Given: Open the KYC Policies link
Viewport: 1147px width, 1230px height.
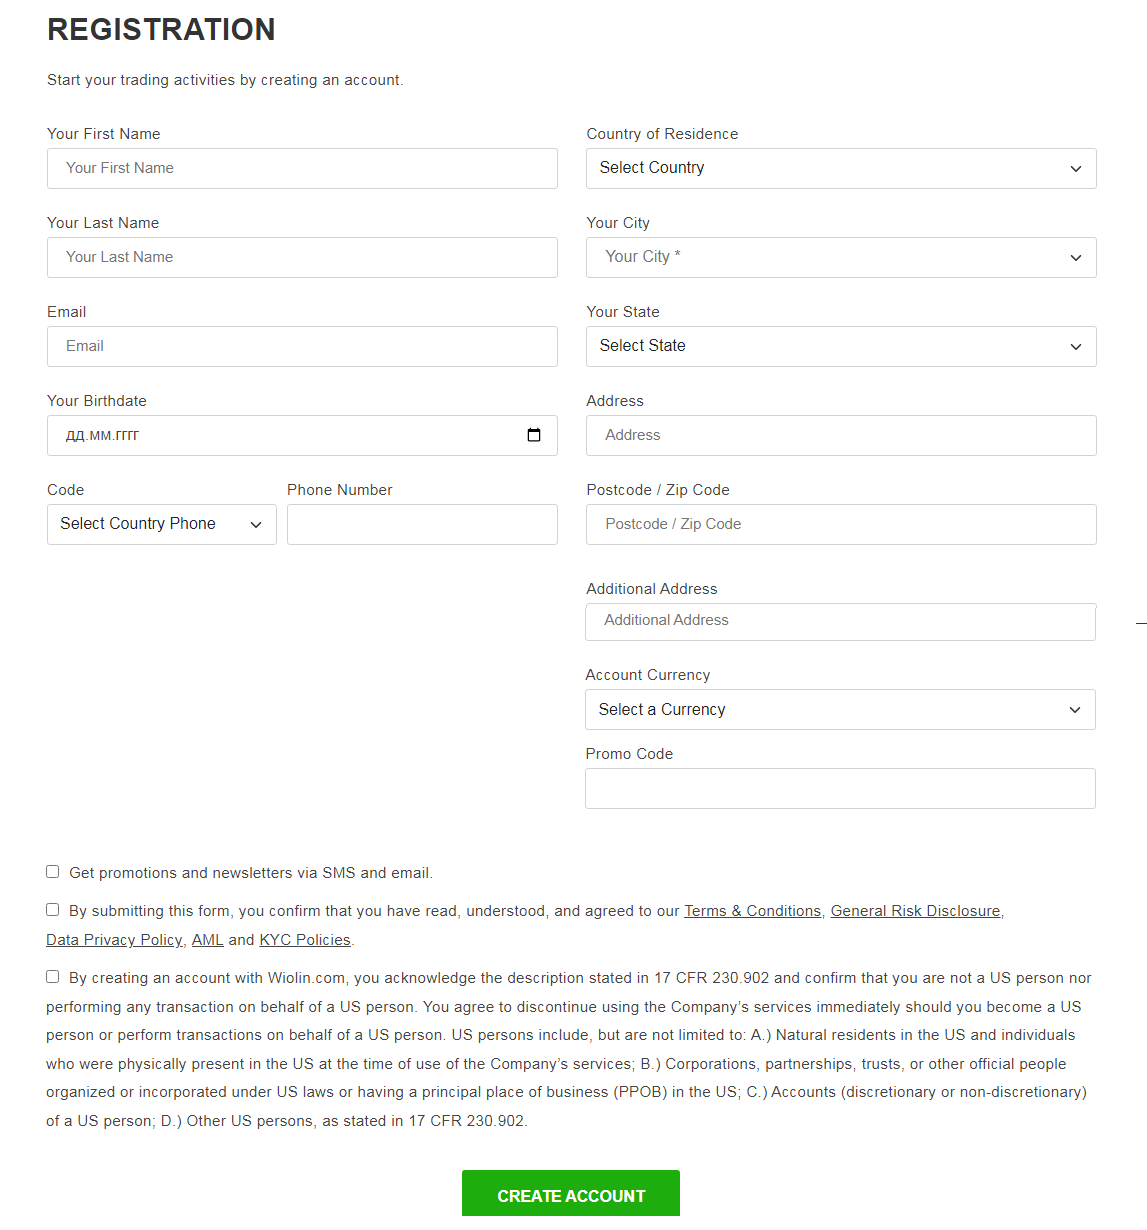Looking at the screenshot, I should click(305, 940).
